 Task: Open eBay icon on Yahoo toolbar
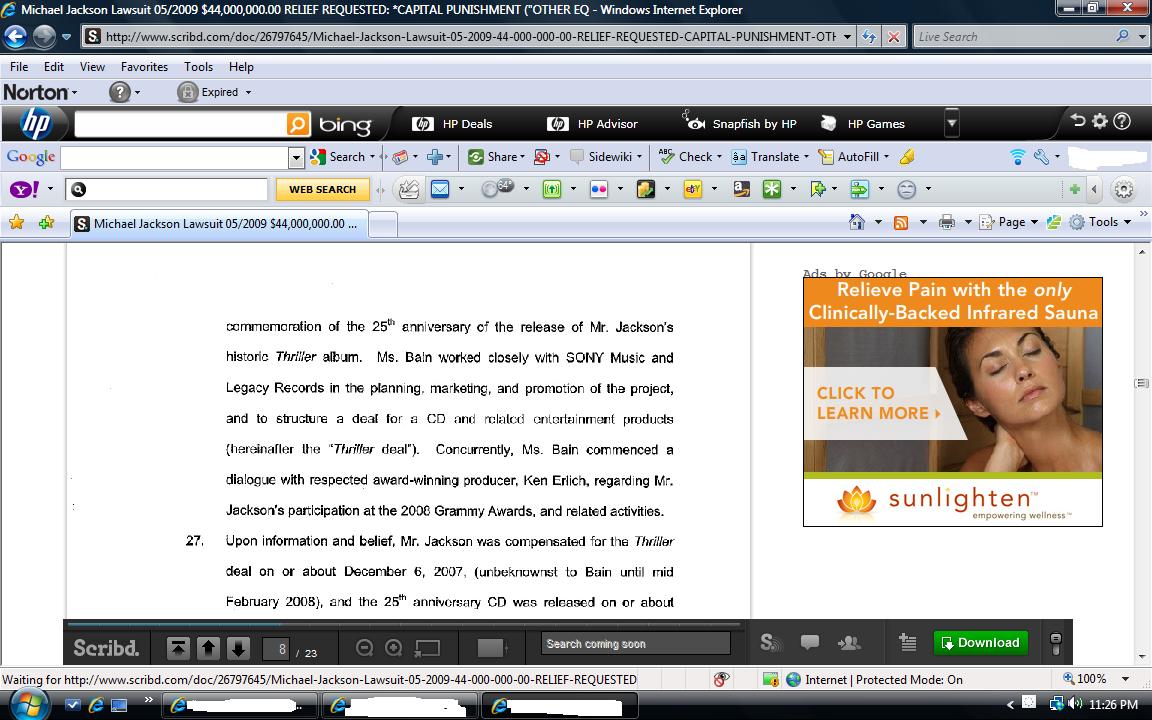(693, 190)
